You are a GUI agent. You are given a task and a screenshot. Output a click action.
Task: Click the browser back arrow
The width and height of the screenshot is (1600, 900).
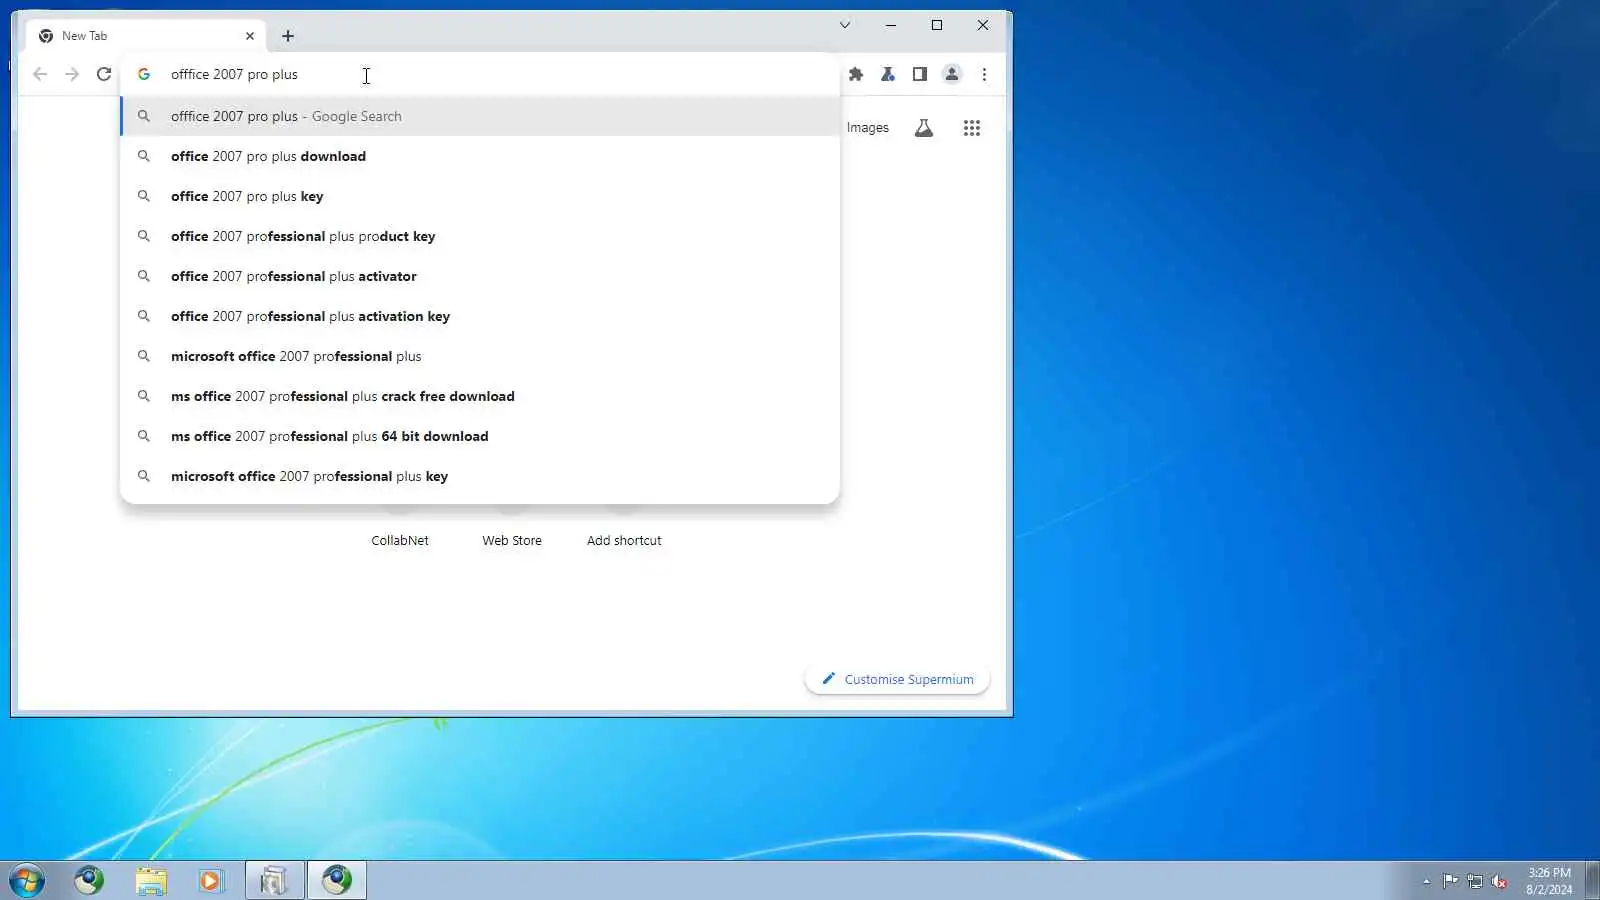[40, 74]
